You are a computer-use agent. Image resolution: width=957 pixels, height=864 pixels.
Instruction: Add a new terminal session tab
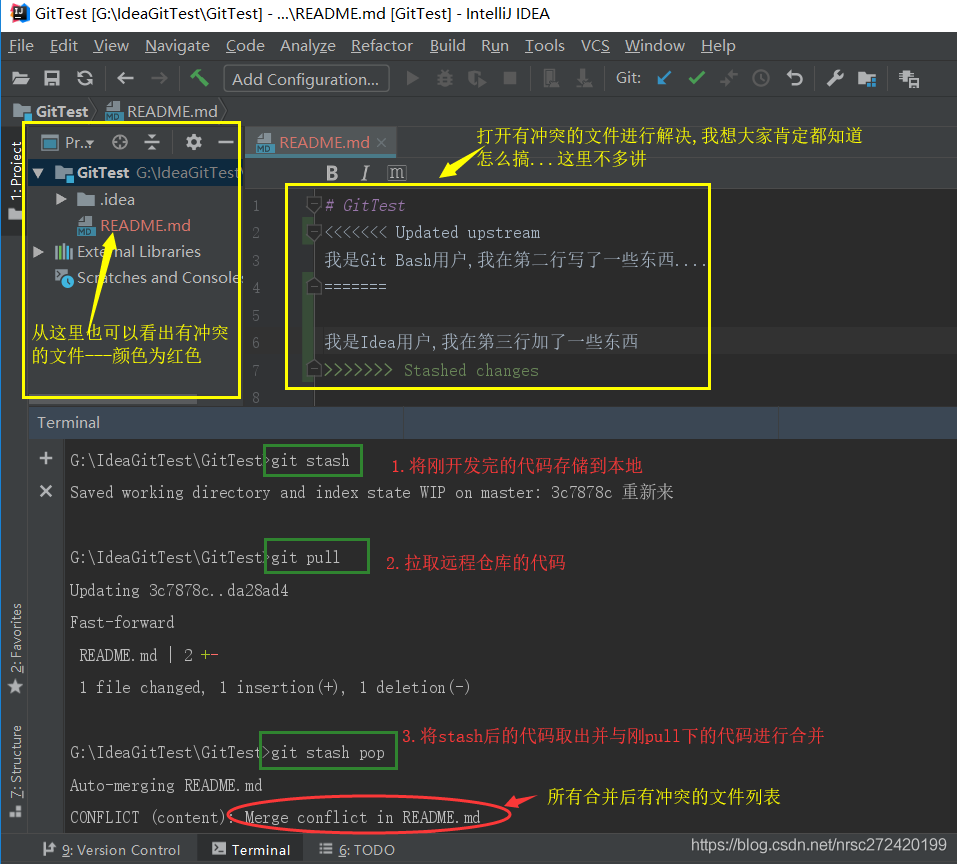pos(45,458)
